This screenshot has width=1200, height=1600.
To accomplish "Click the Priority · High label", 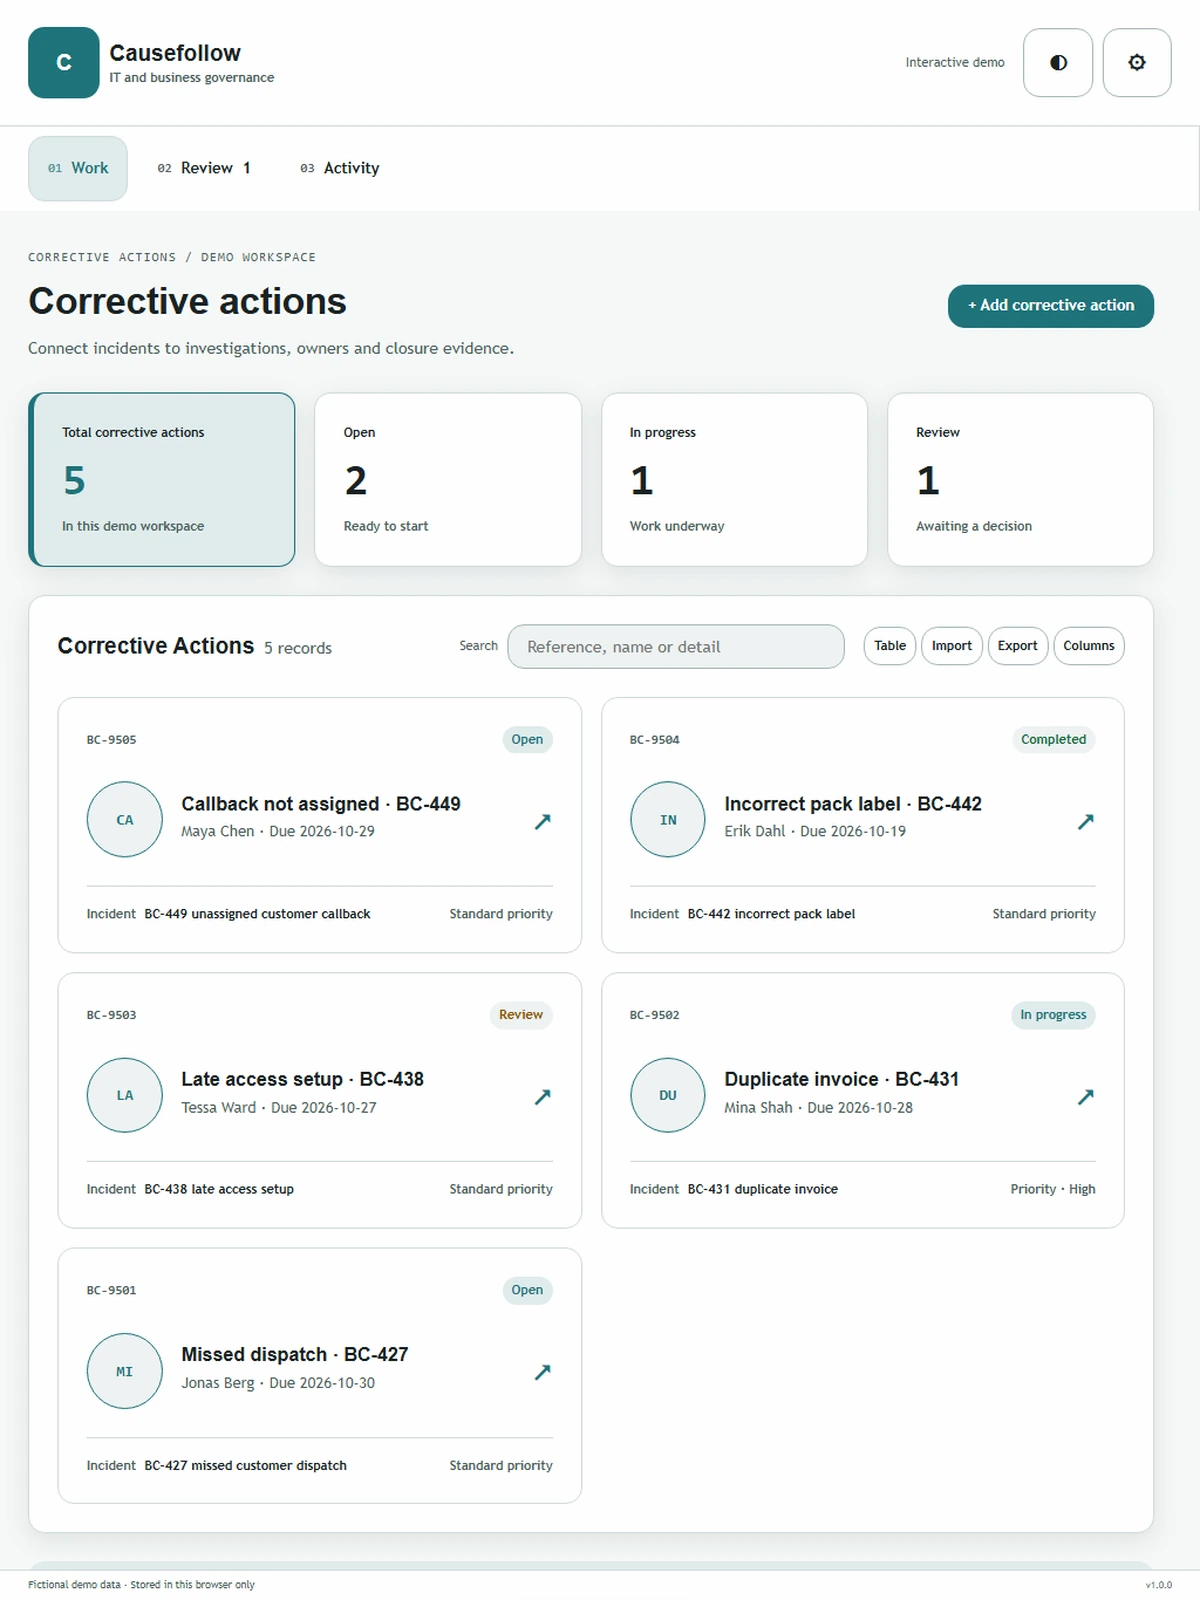I will click(1053, 1189).
